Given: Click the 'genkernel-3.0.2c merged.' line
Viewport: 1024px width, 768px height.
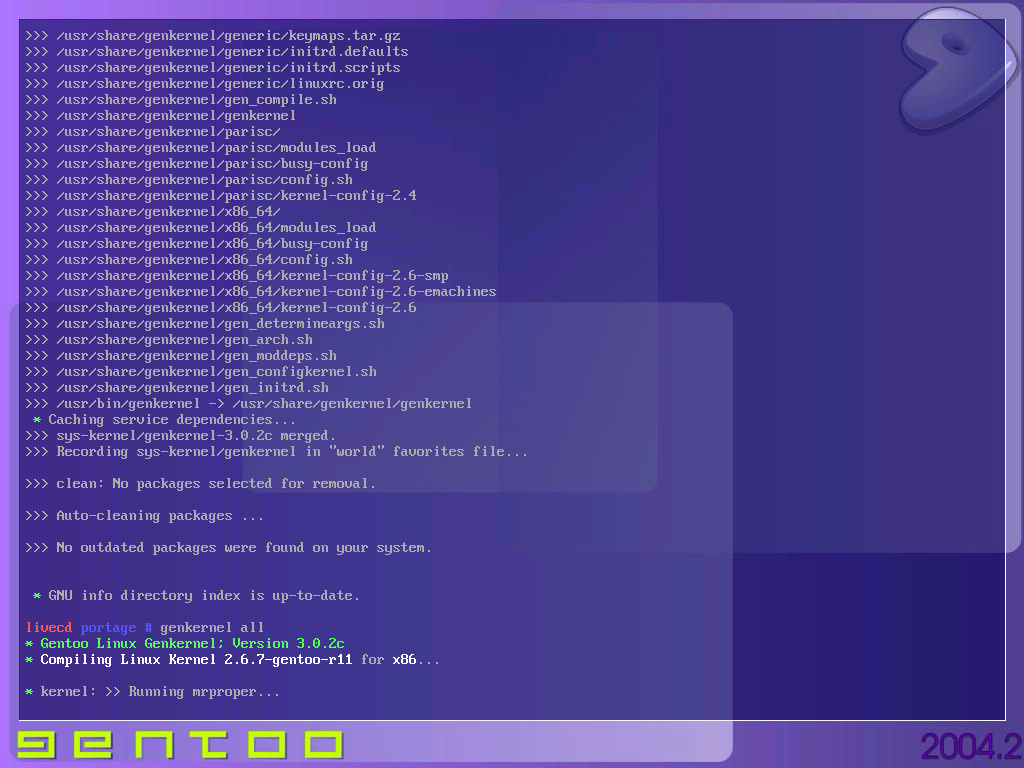Looking at the screenshot, I should pos(180,436).
